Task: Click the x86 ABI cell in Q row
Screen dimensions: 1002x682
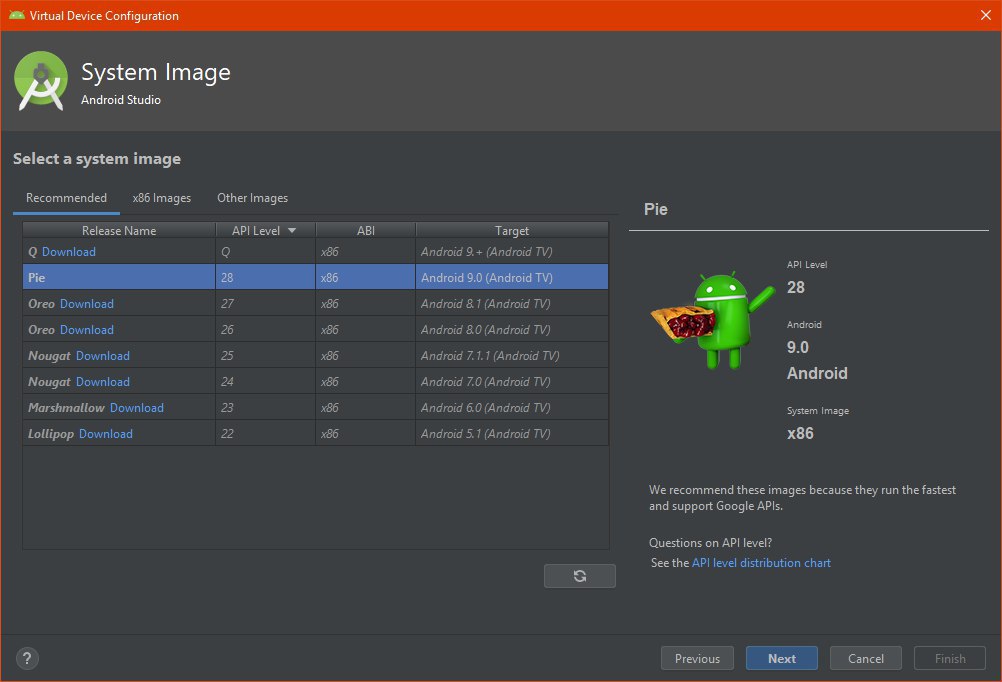Action: (x=366, y=252)
